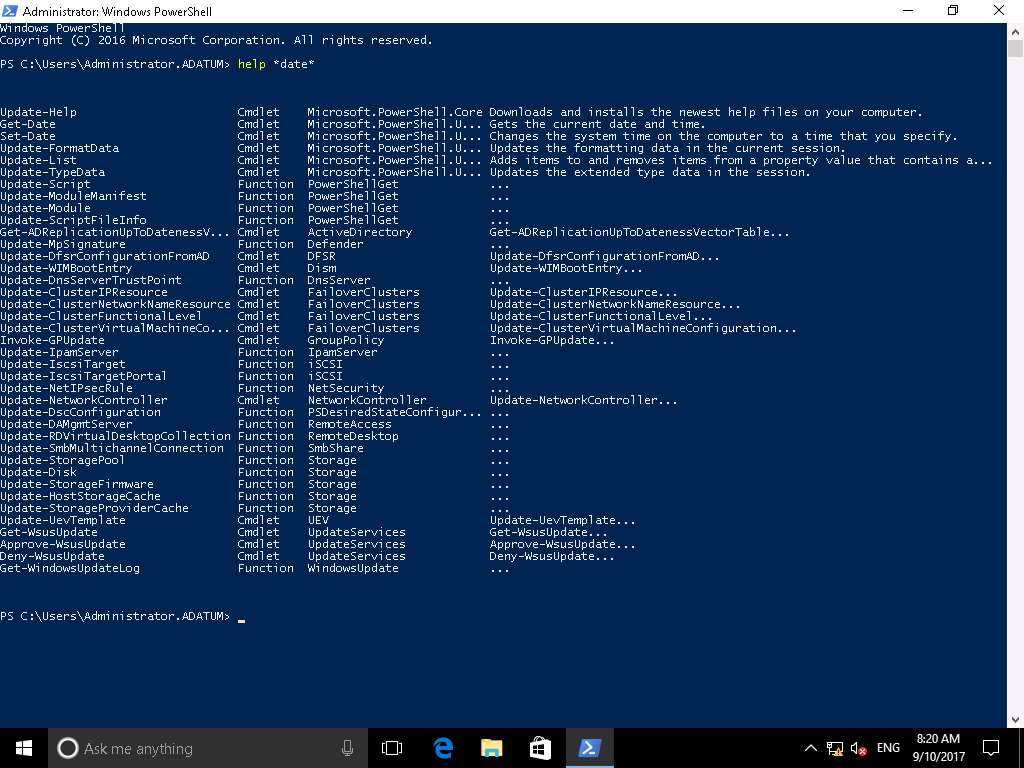This screenshot has width=1024, height=768.
Task: Open the Action Center notifications icon
Action: (990, 748)
